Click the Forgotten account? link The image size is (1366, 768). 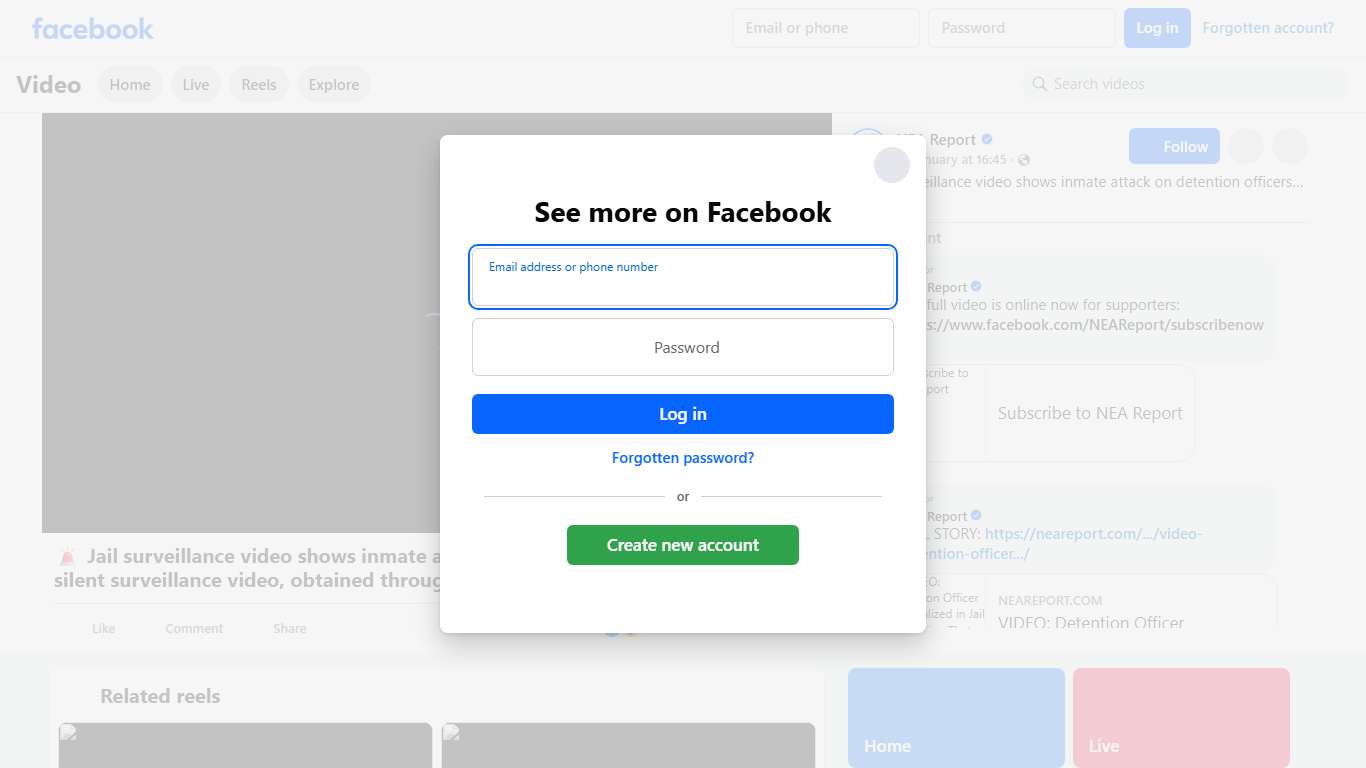(1268, 28)
